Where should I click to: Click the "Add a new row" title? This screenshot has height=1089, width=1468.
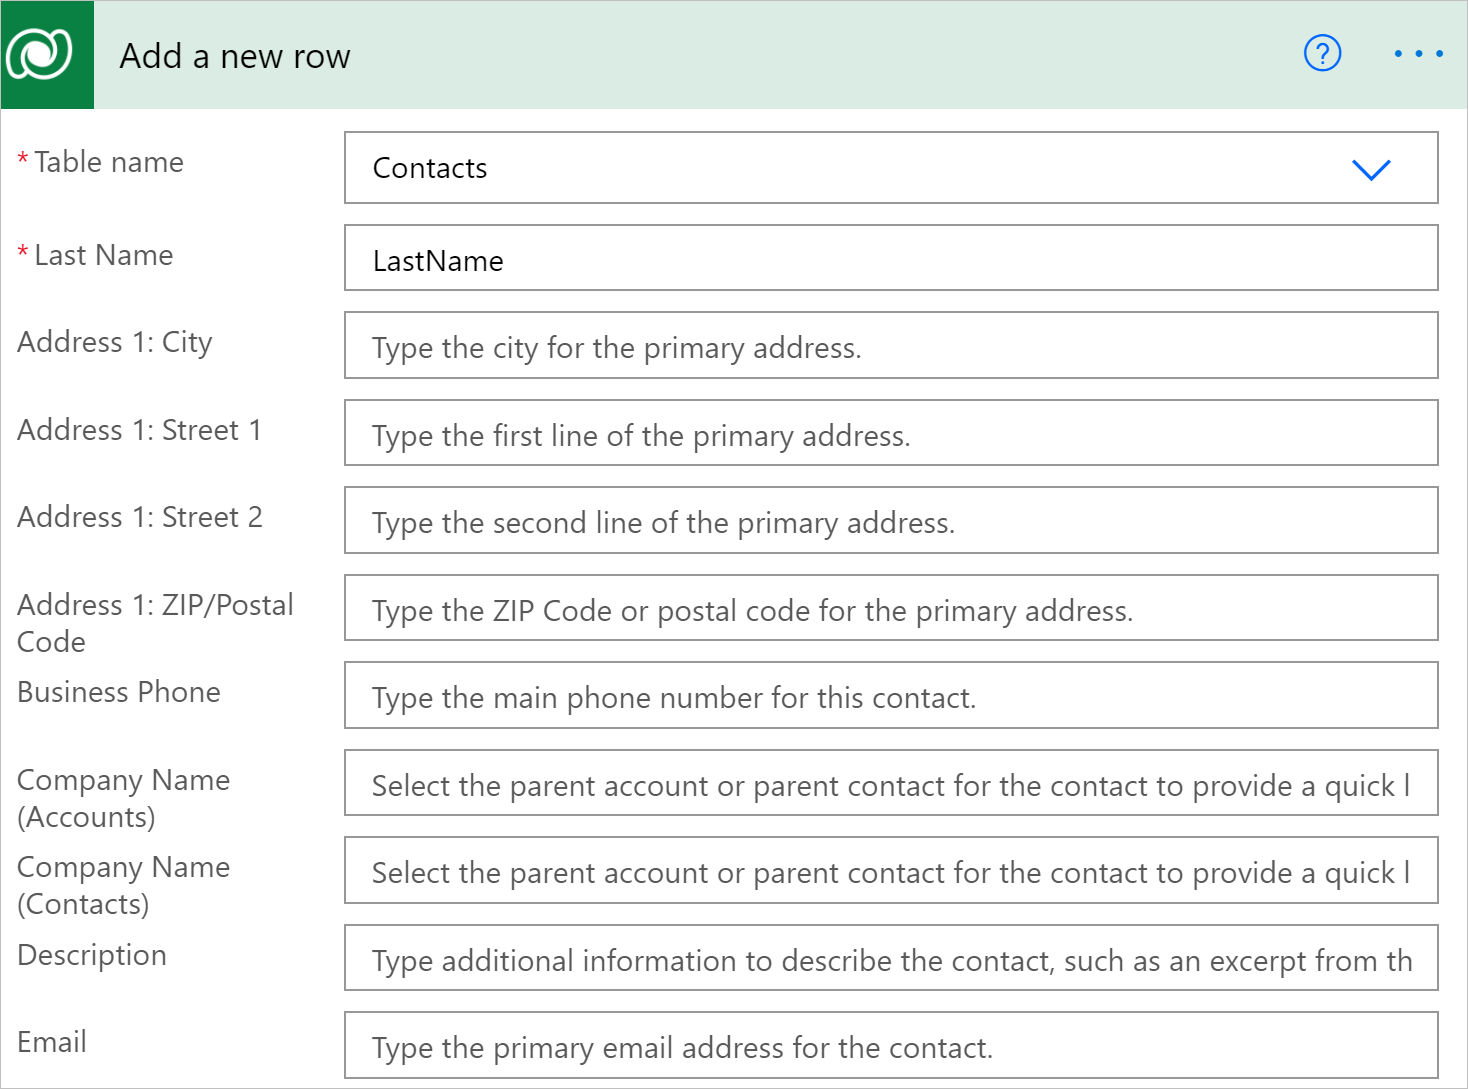[x=235, y=57]
